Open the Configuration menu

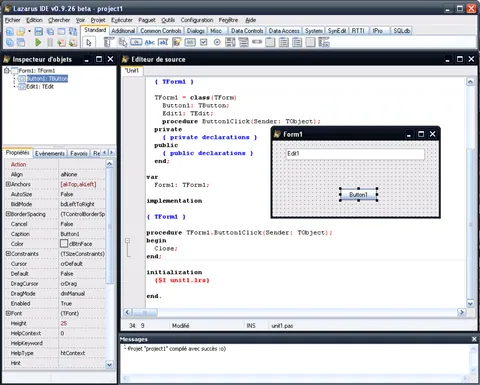point(197,20)
